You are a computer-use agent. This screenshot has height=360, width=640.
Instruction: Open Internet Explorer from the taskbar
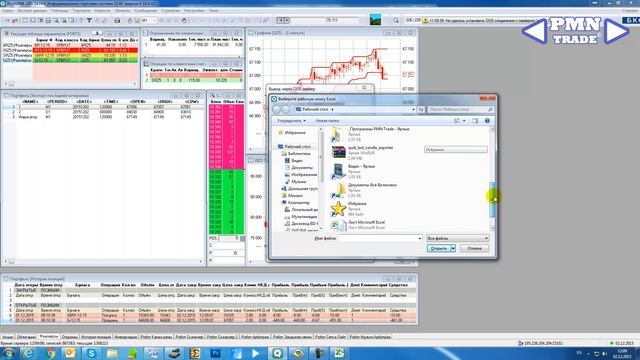(28, 353)
